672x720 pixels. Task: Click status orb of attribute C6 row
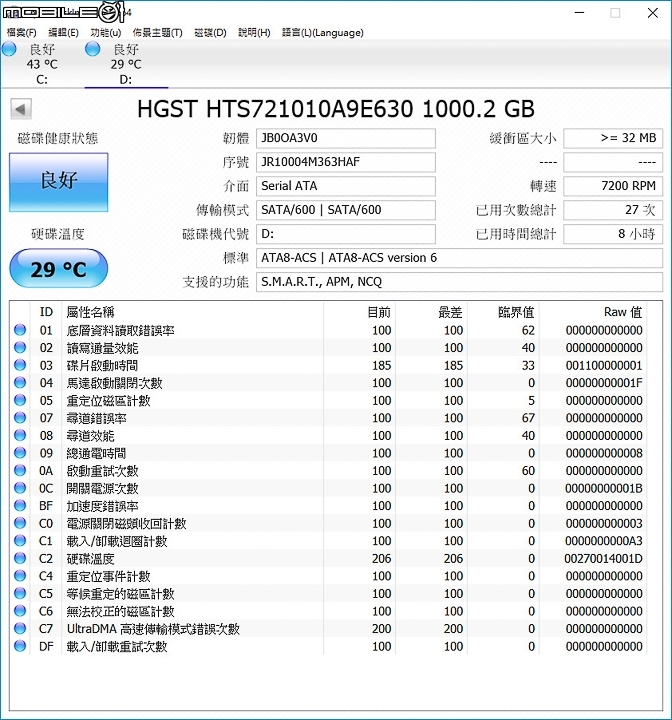pyautogui.click(x=20, y=611)
